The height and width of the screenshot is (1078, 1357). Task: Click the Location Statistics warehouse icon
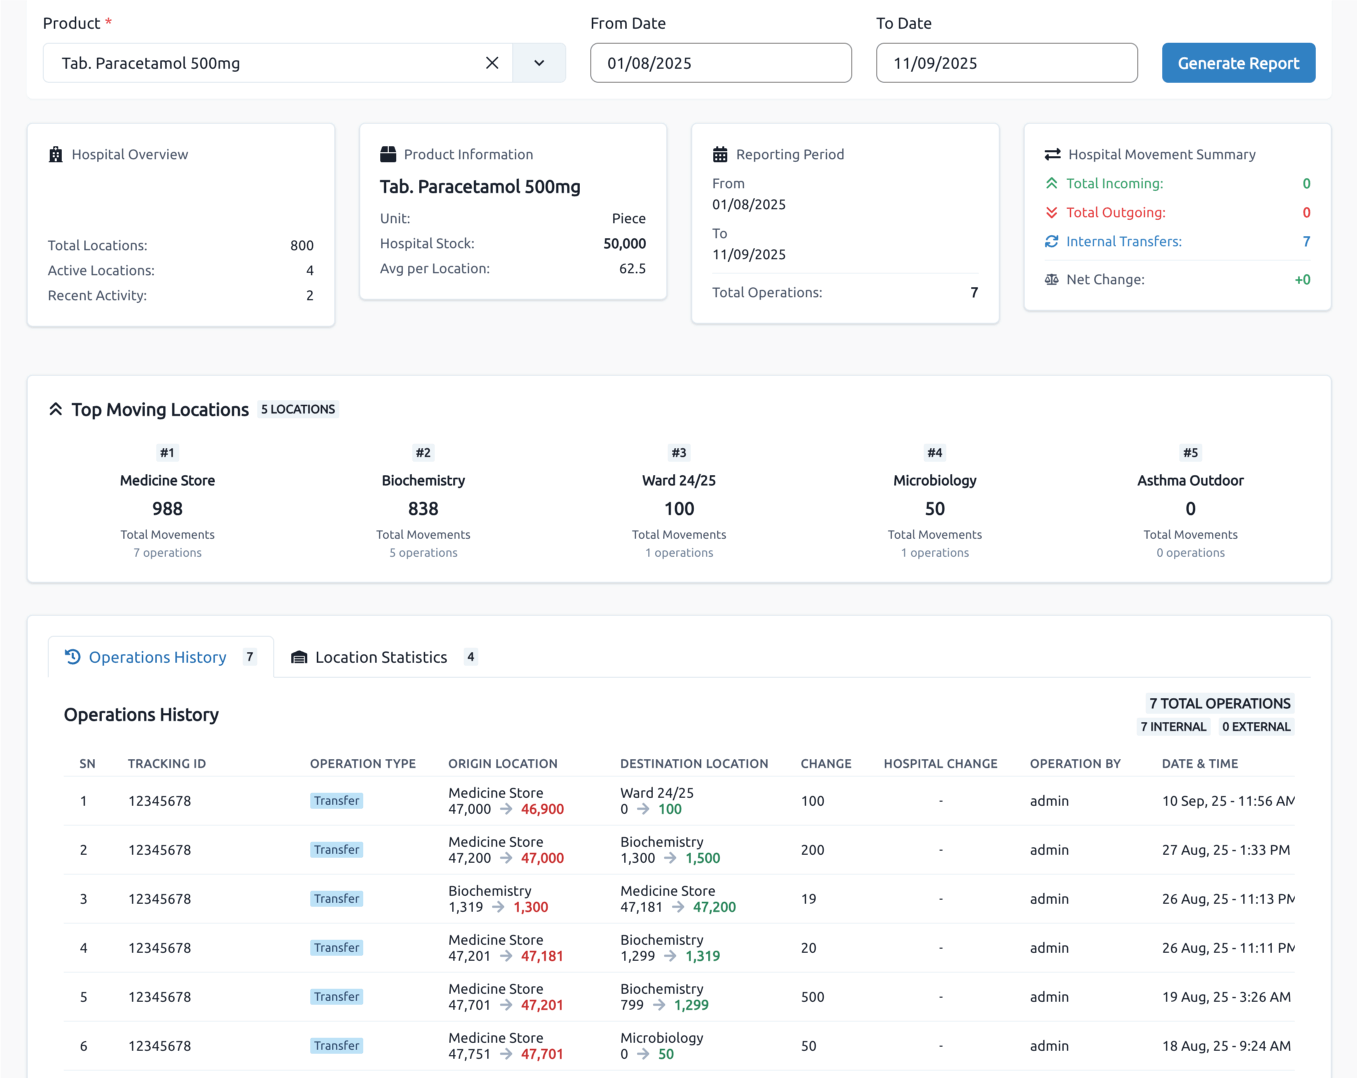pos(298,656)
